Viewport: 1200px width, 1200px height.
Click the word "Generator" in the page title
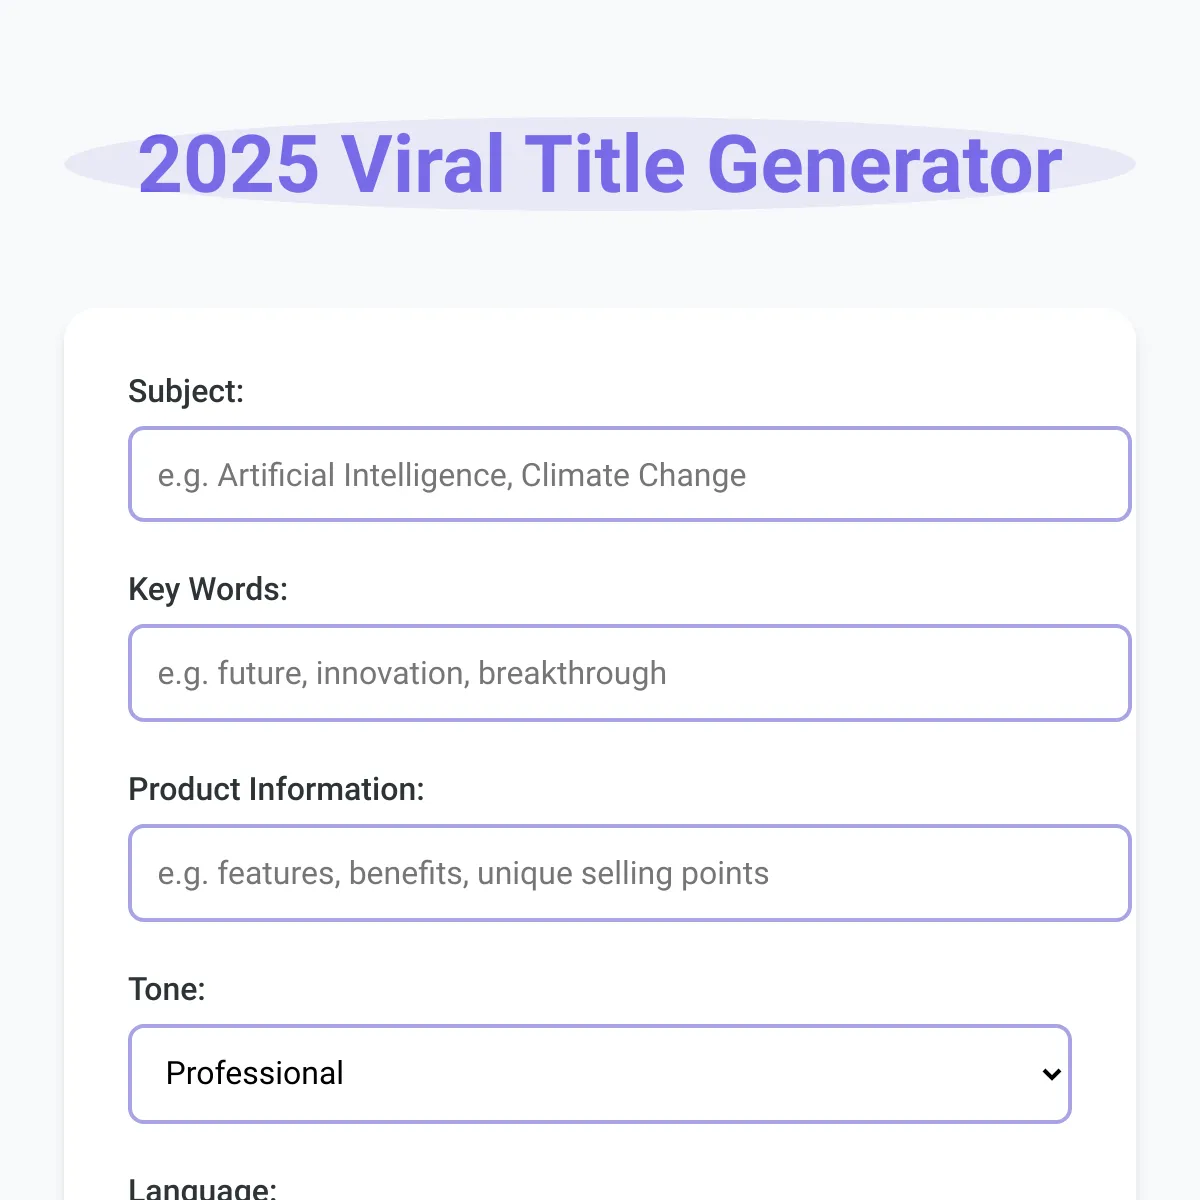[x=885, y=164]
